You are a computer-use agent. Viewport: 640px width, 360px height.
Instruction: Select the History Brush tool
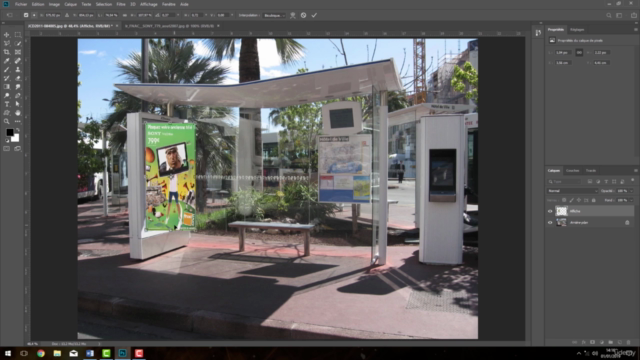point(7,78)
